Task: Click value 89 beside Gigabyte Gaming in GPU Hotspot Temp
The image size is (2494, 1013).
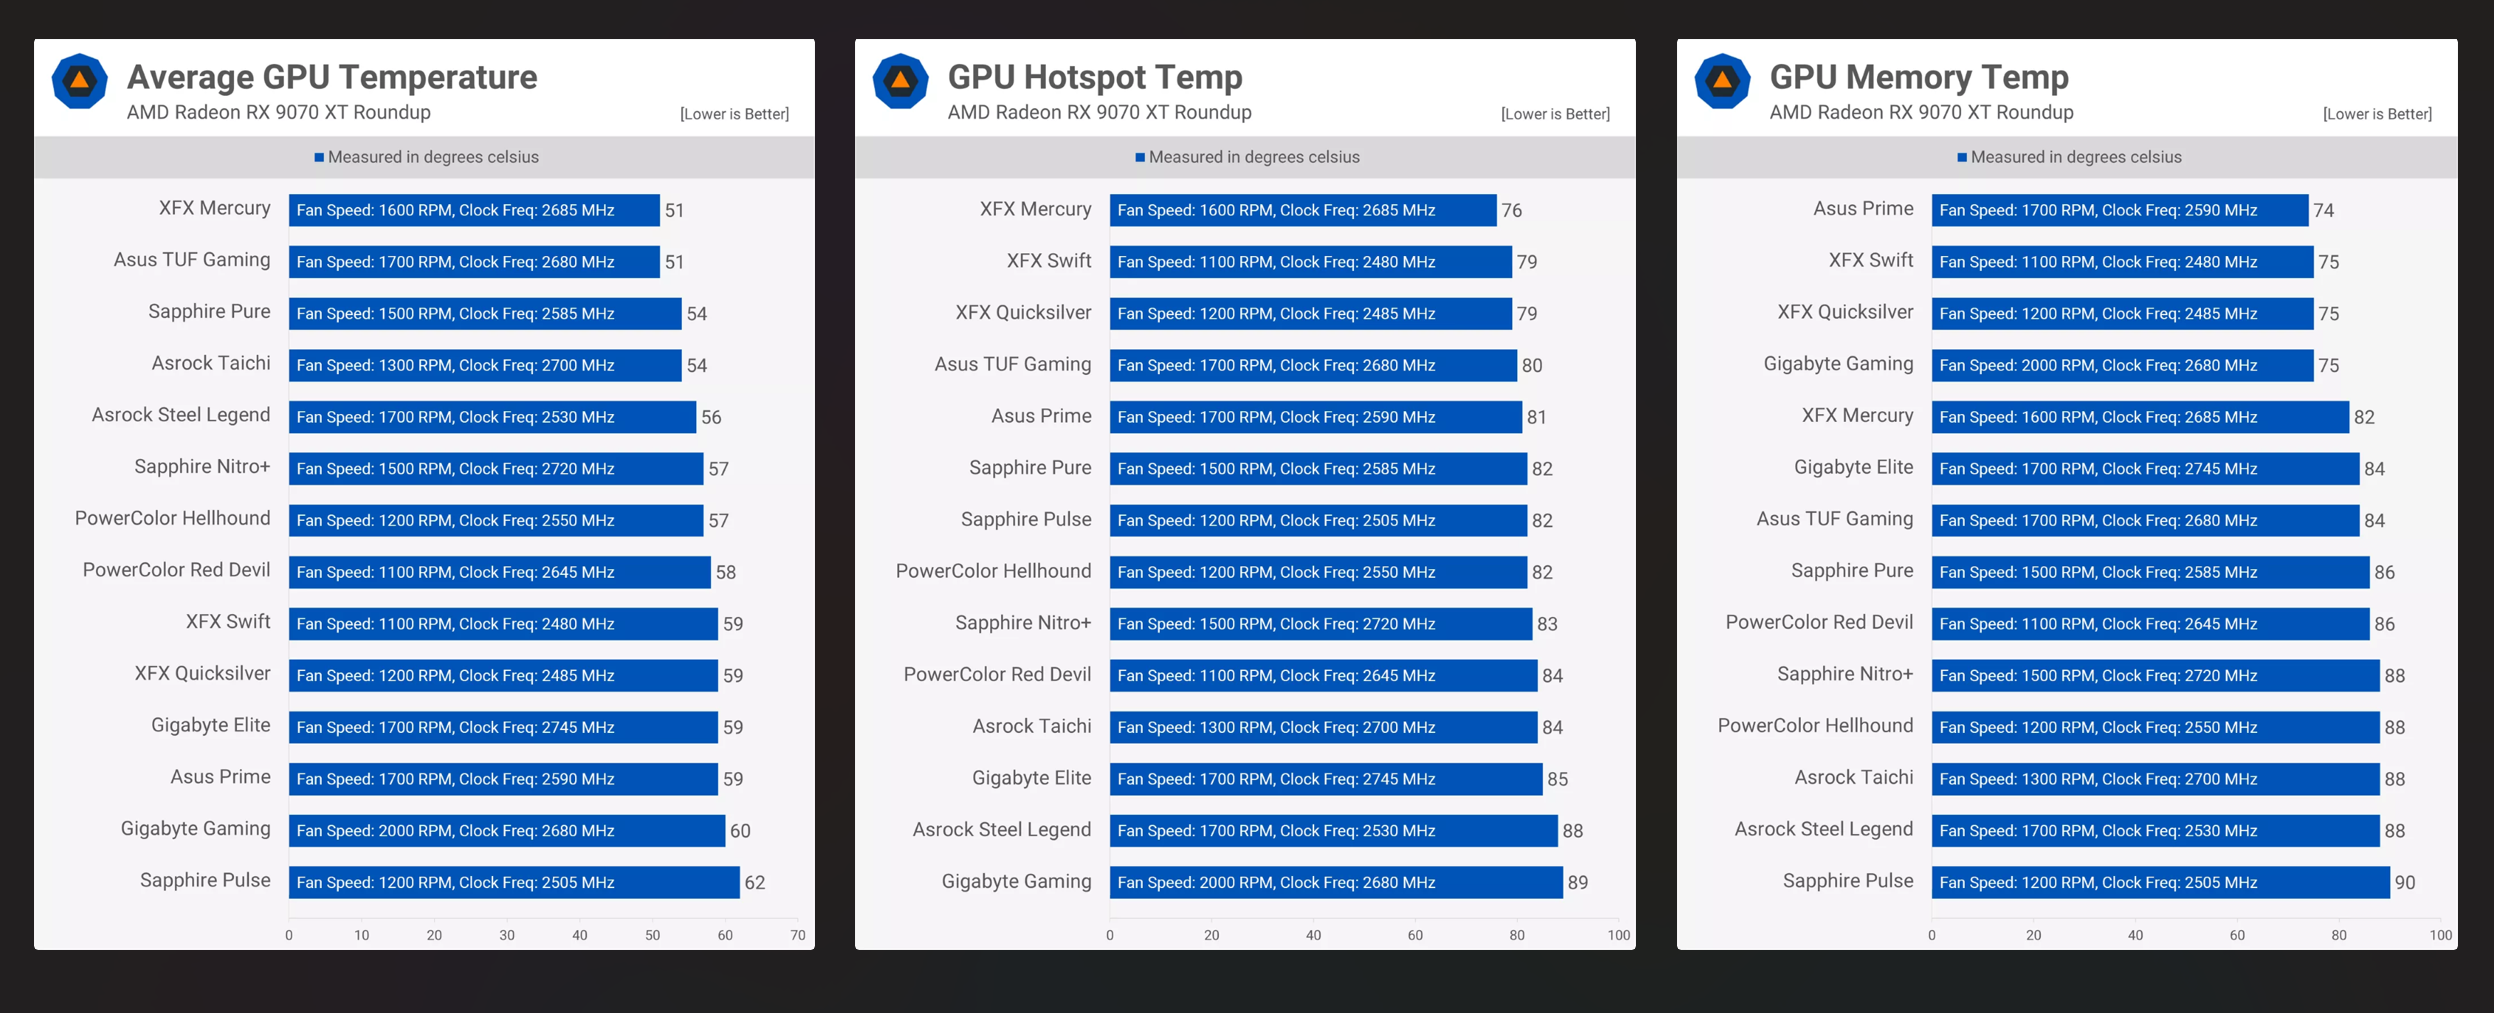Action: click(1578, 883)
